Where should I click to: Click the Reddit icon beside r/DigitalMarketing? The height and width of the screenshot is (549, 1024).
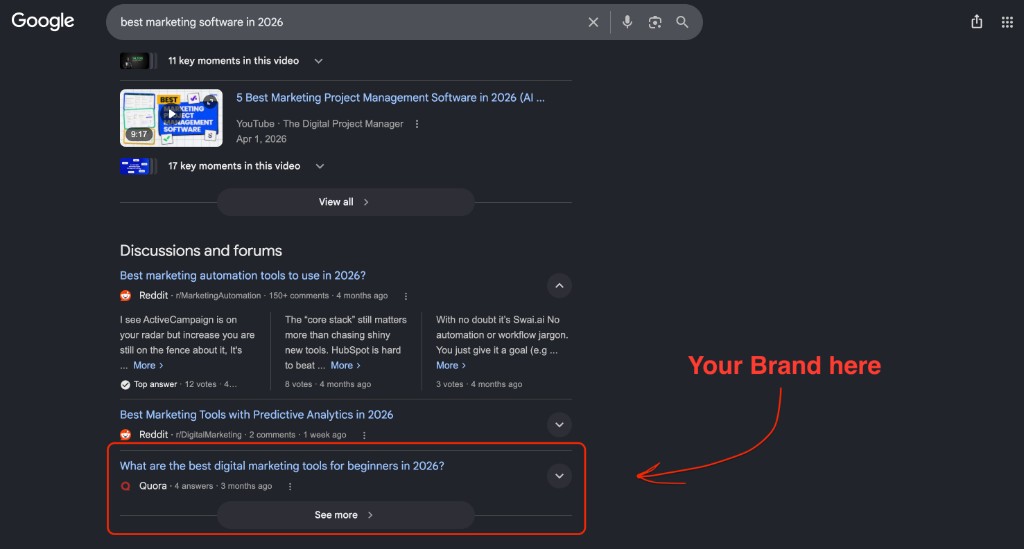(x=125, y=435)
